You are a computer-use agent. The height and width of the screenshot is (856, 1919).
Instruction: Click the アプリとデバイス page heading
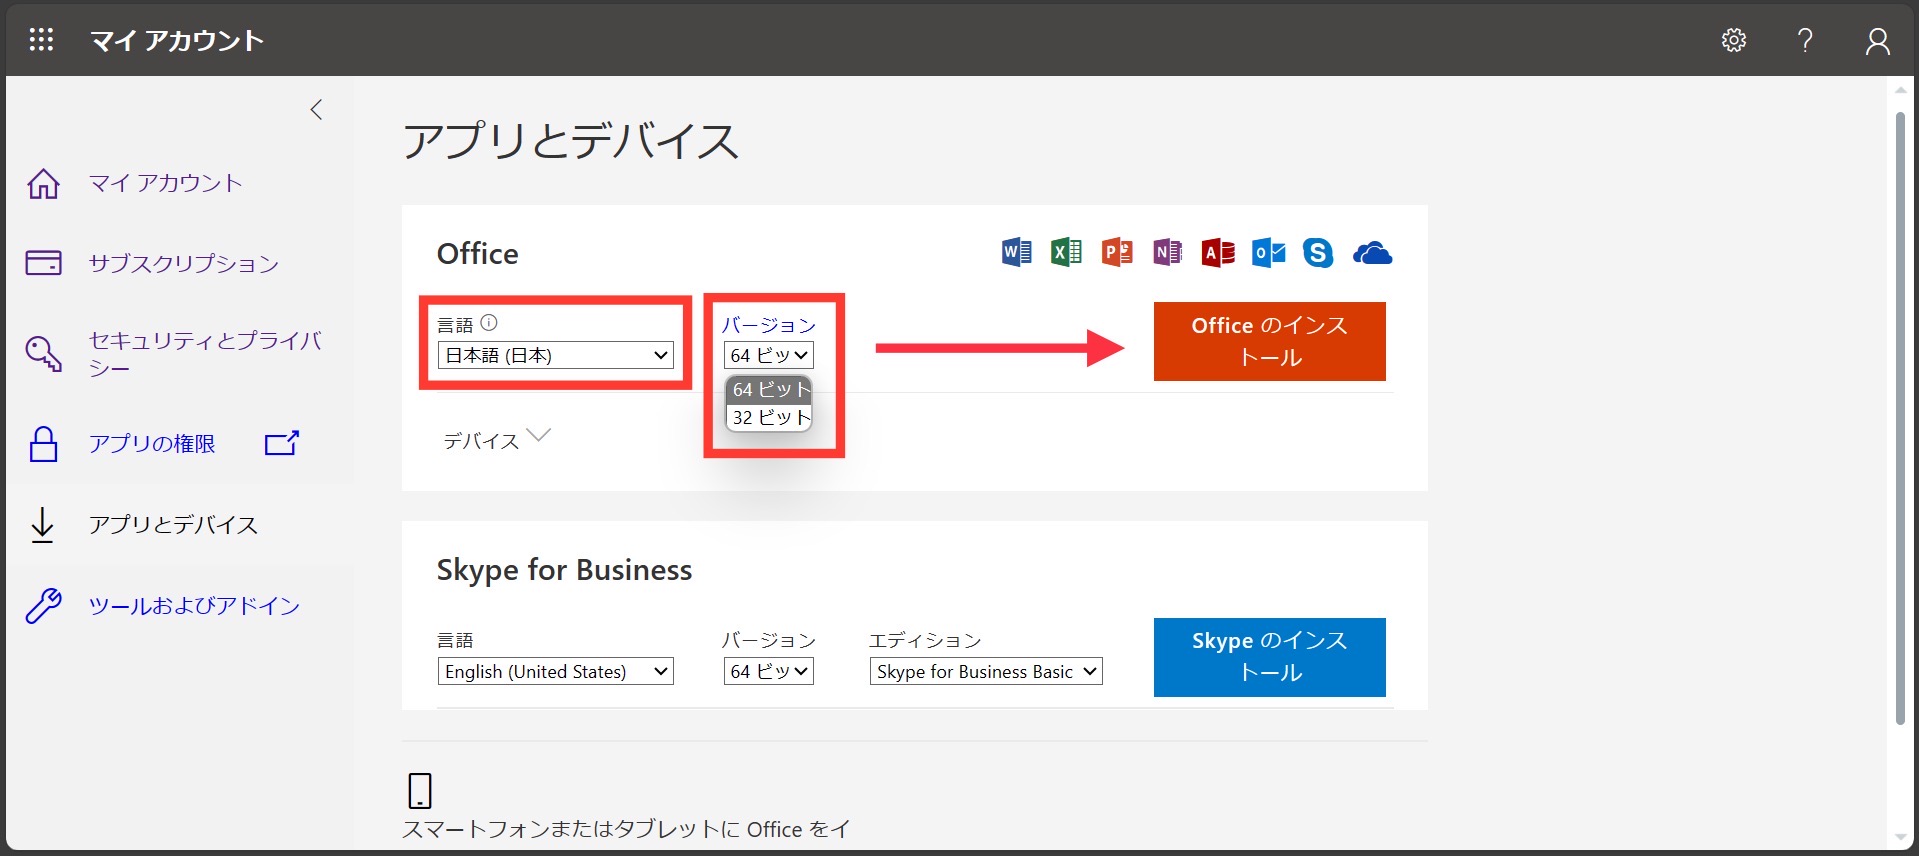click(570, 141)
